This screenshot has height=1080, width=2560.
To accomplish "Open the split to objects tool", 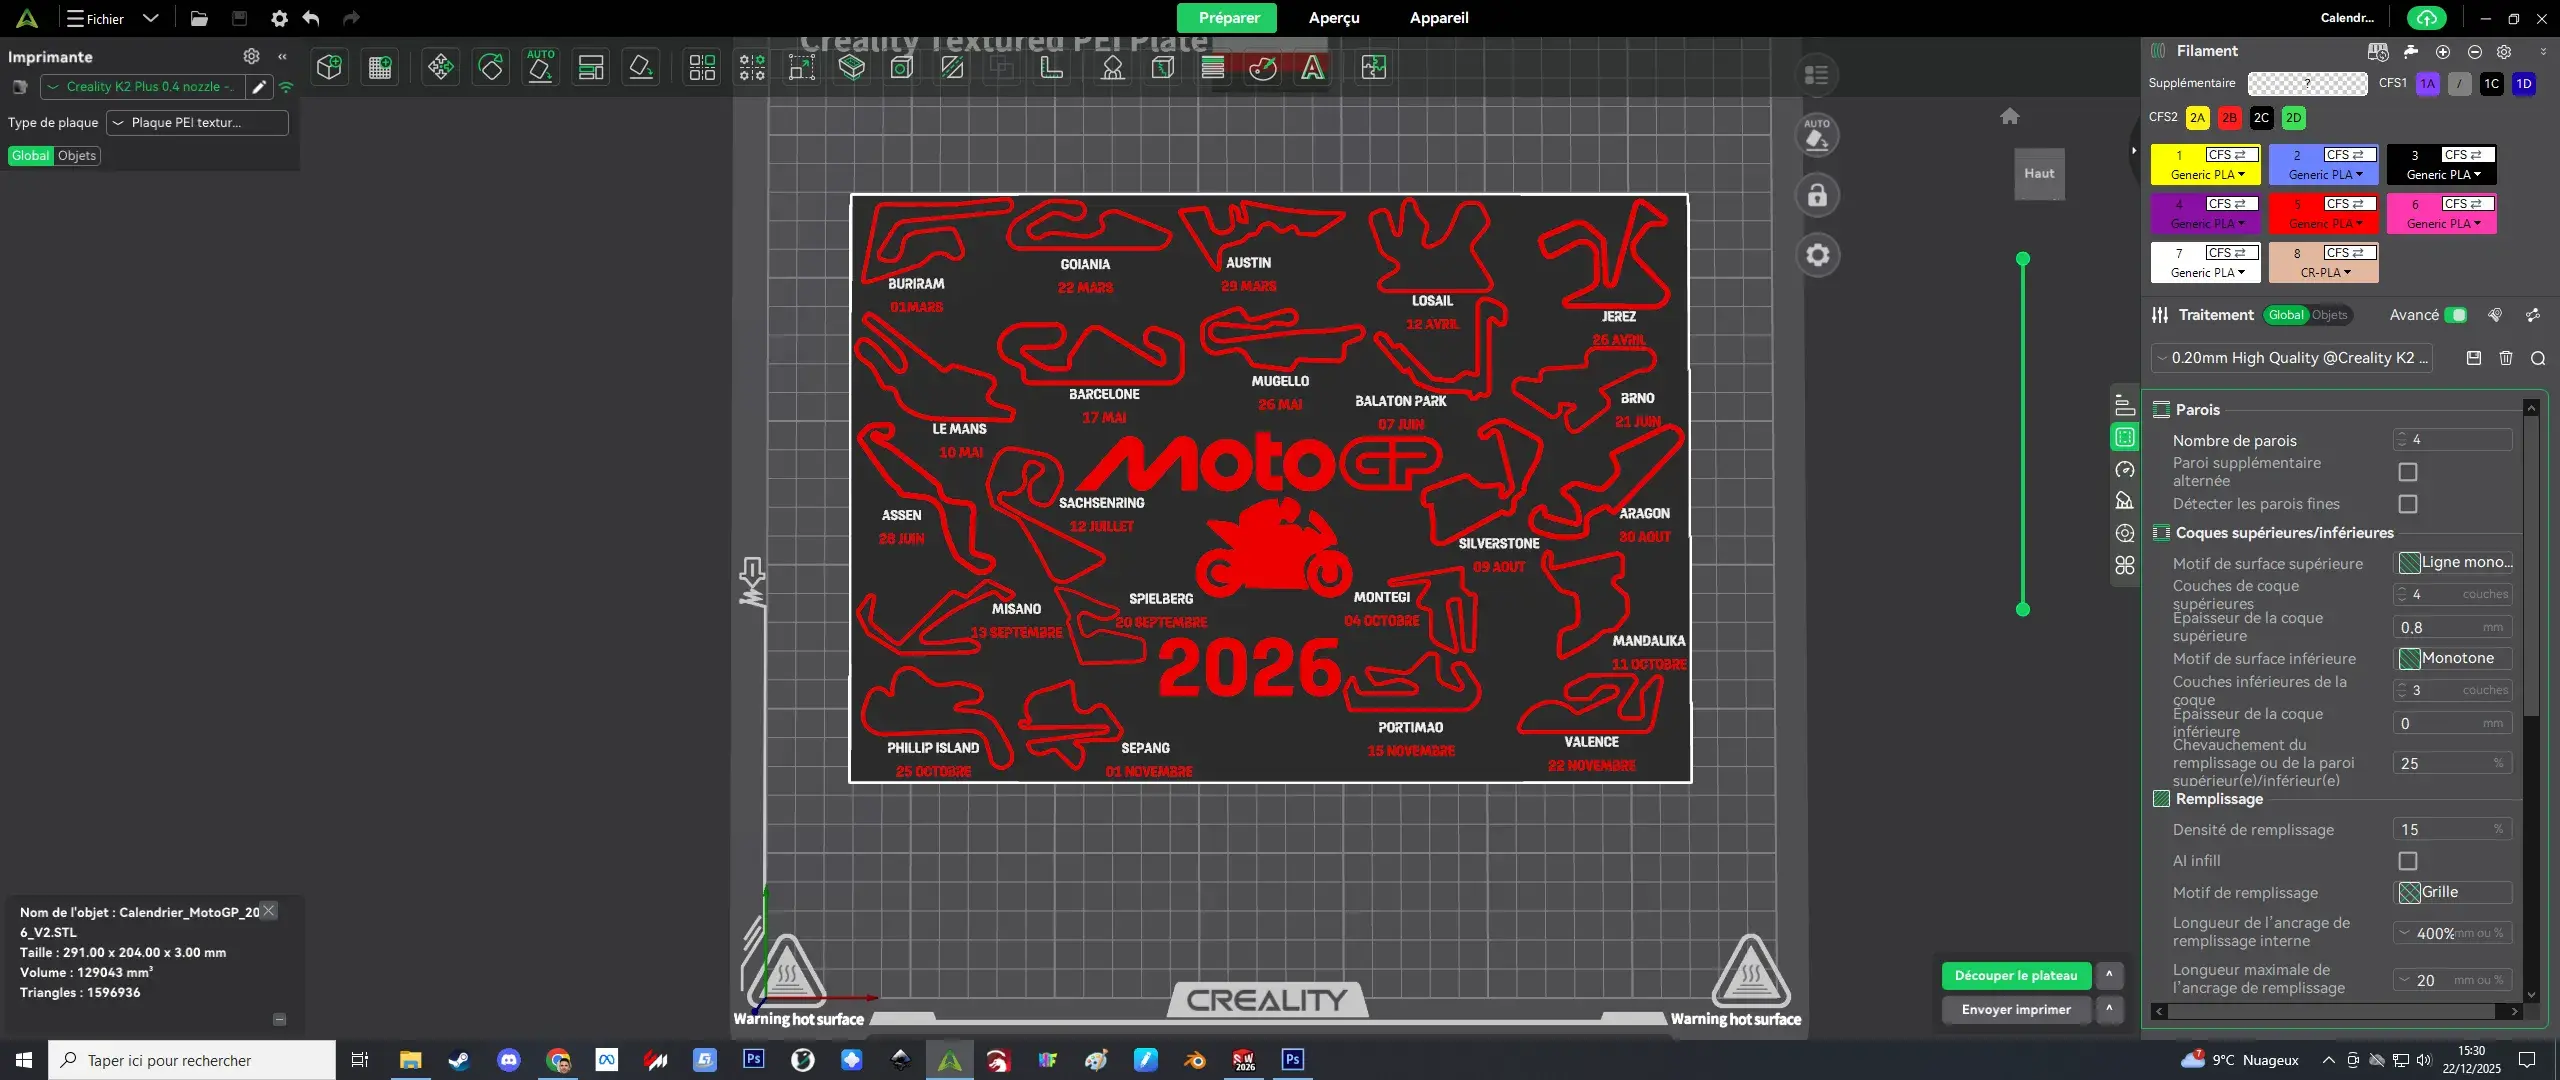I will (x=702, y=67).
